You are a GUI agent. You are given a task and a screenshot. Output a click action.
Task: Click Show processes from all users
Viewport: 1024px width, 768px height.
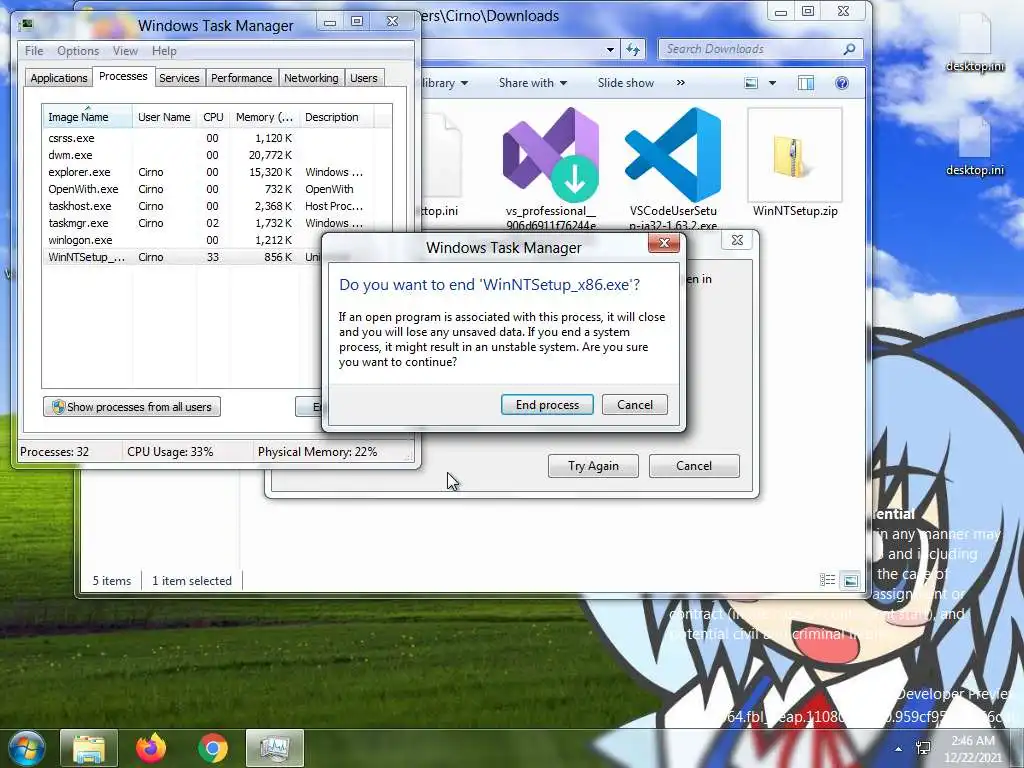point(132,407)
